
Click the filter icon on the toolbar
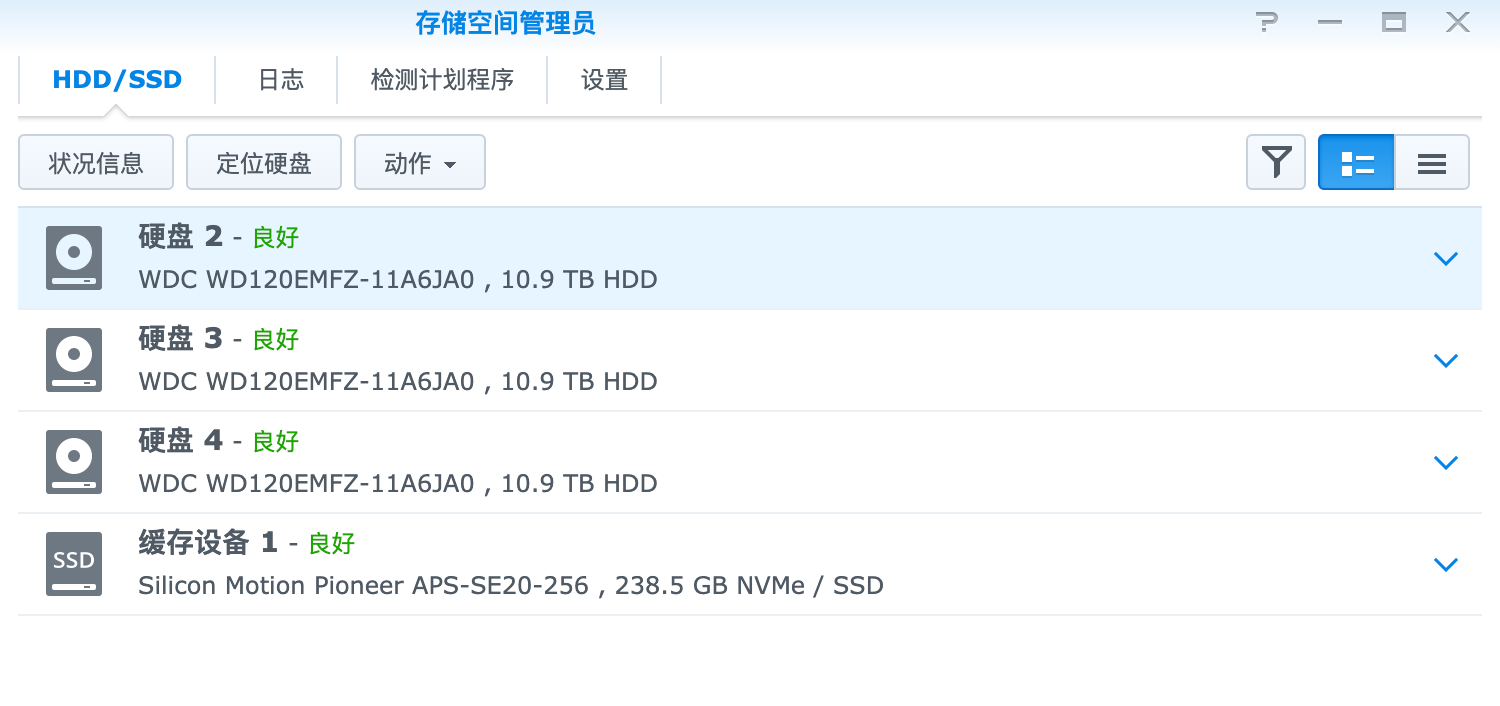(1275, 162)
